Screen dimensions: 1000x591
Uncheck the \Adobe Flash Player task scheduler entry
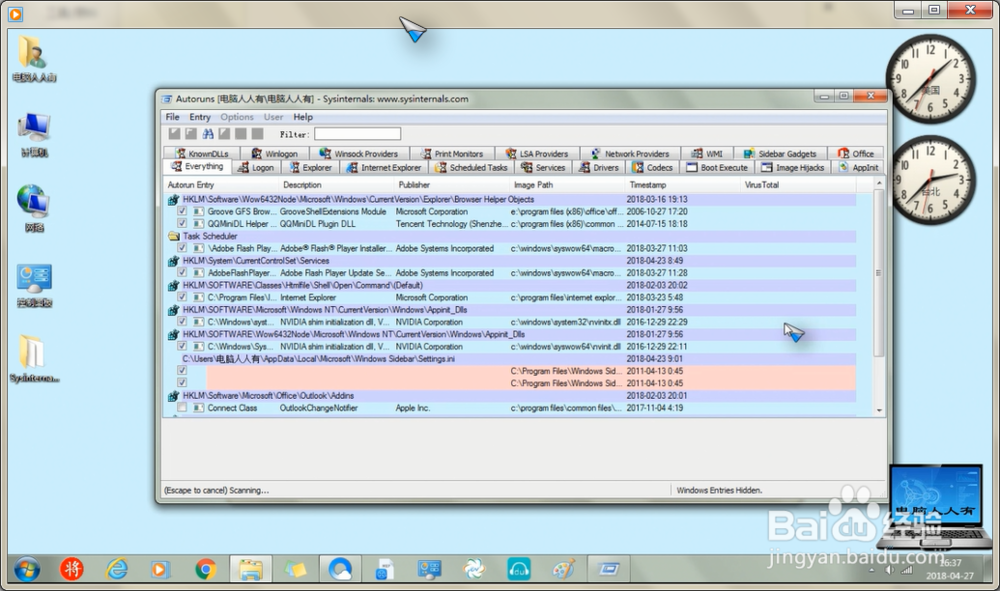(x=182, y=248)
